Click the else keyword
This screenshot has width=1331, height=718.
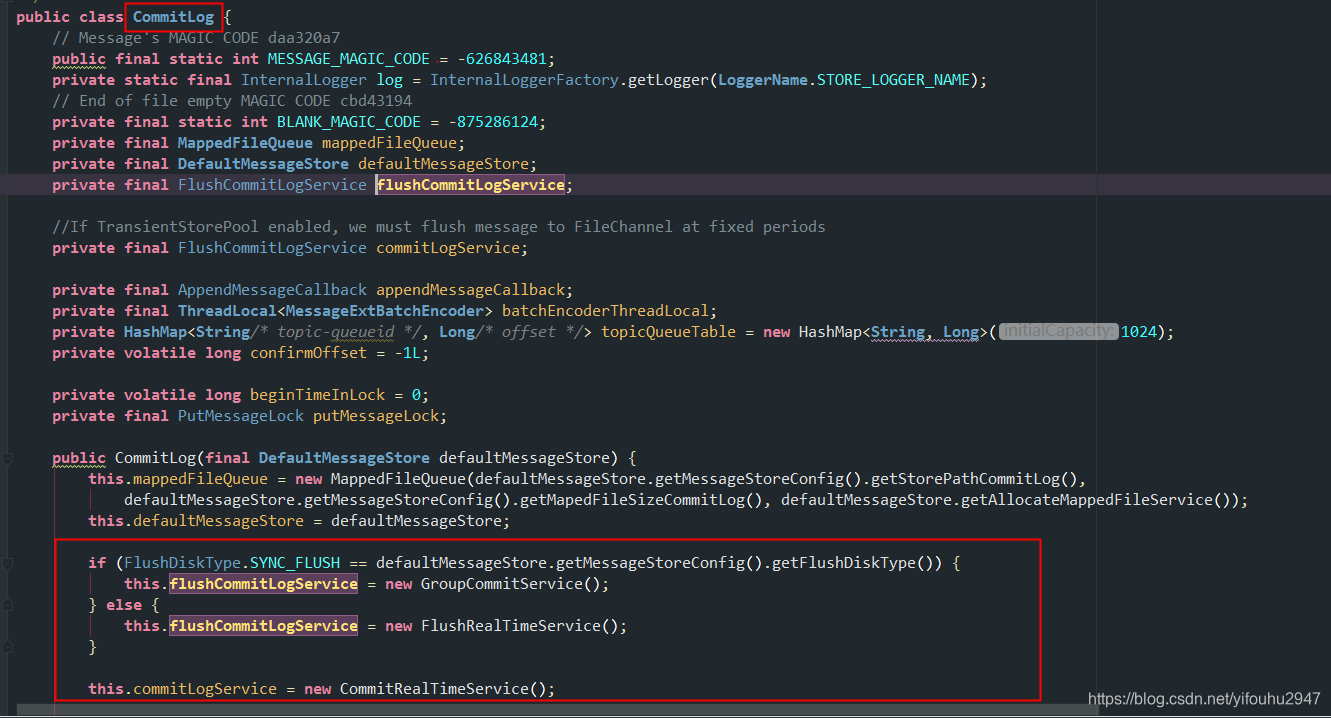coord(124,605)
